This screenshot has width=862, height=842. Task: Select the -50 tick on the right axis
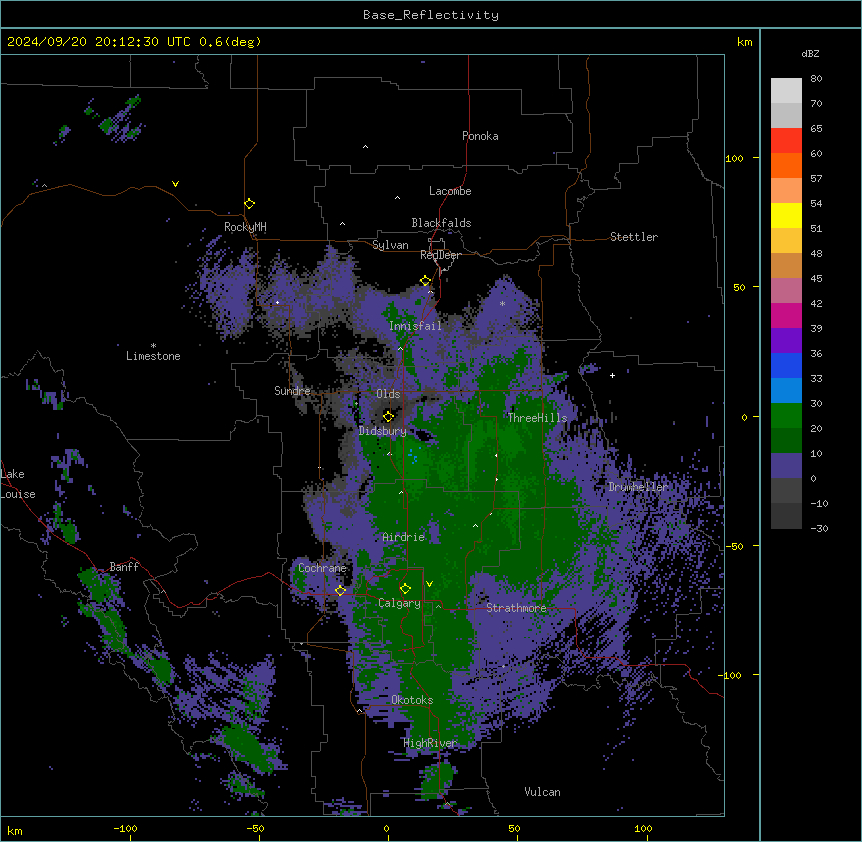(734, 546)
